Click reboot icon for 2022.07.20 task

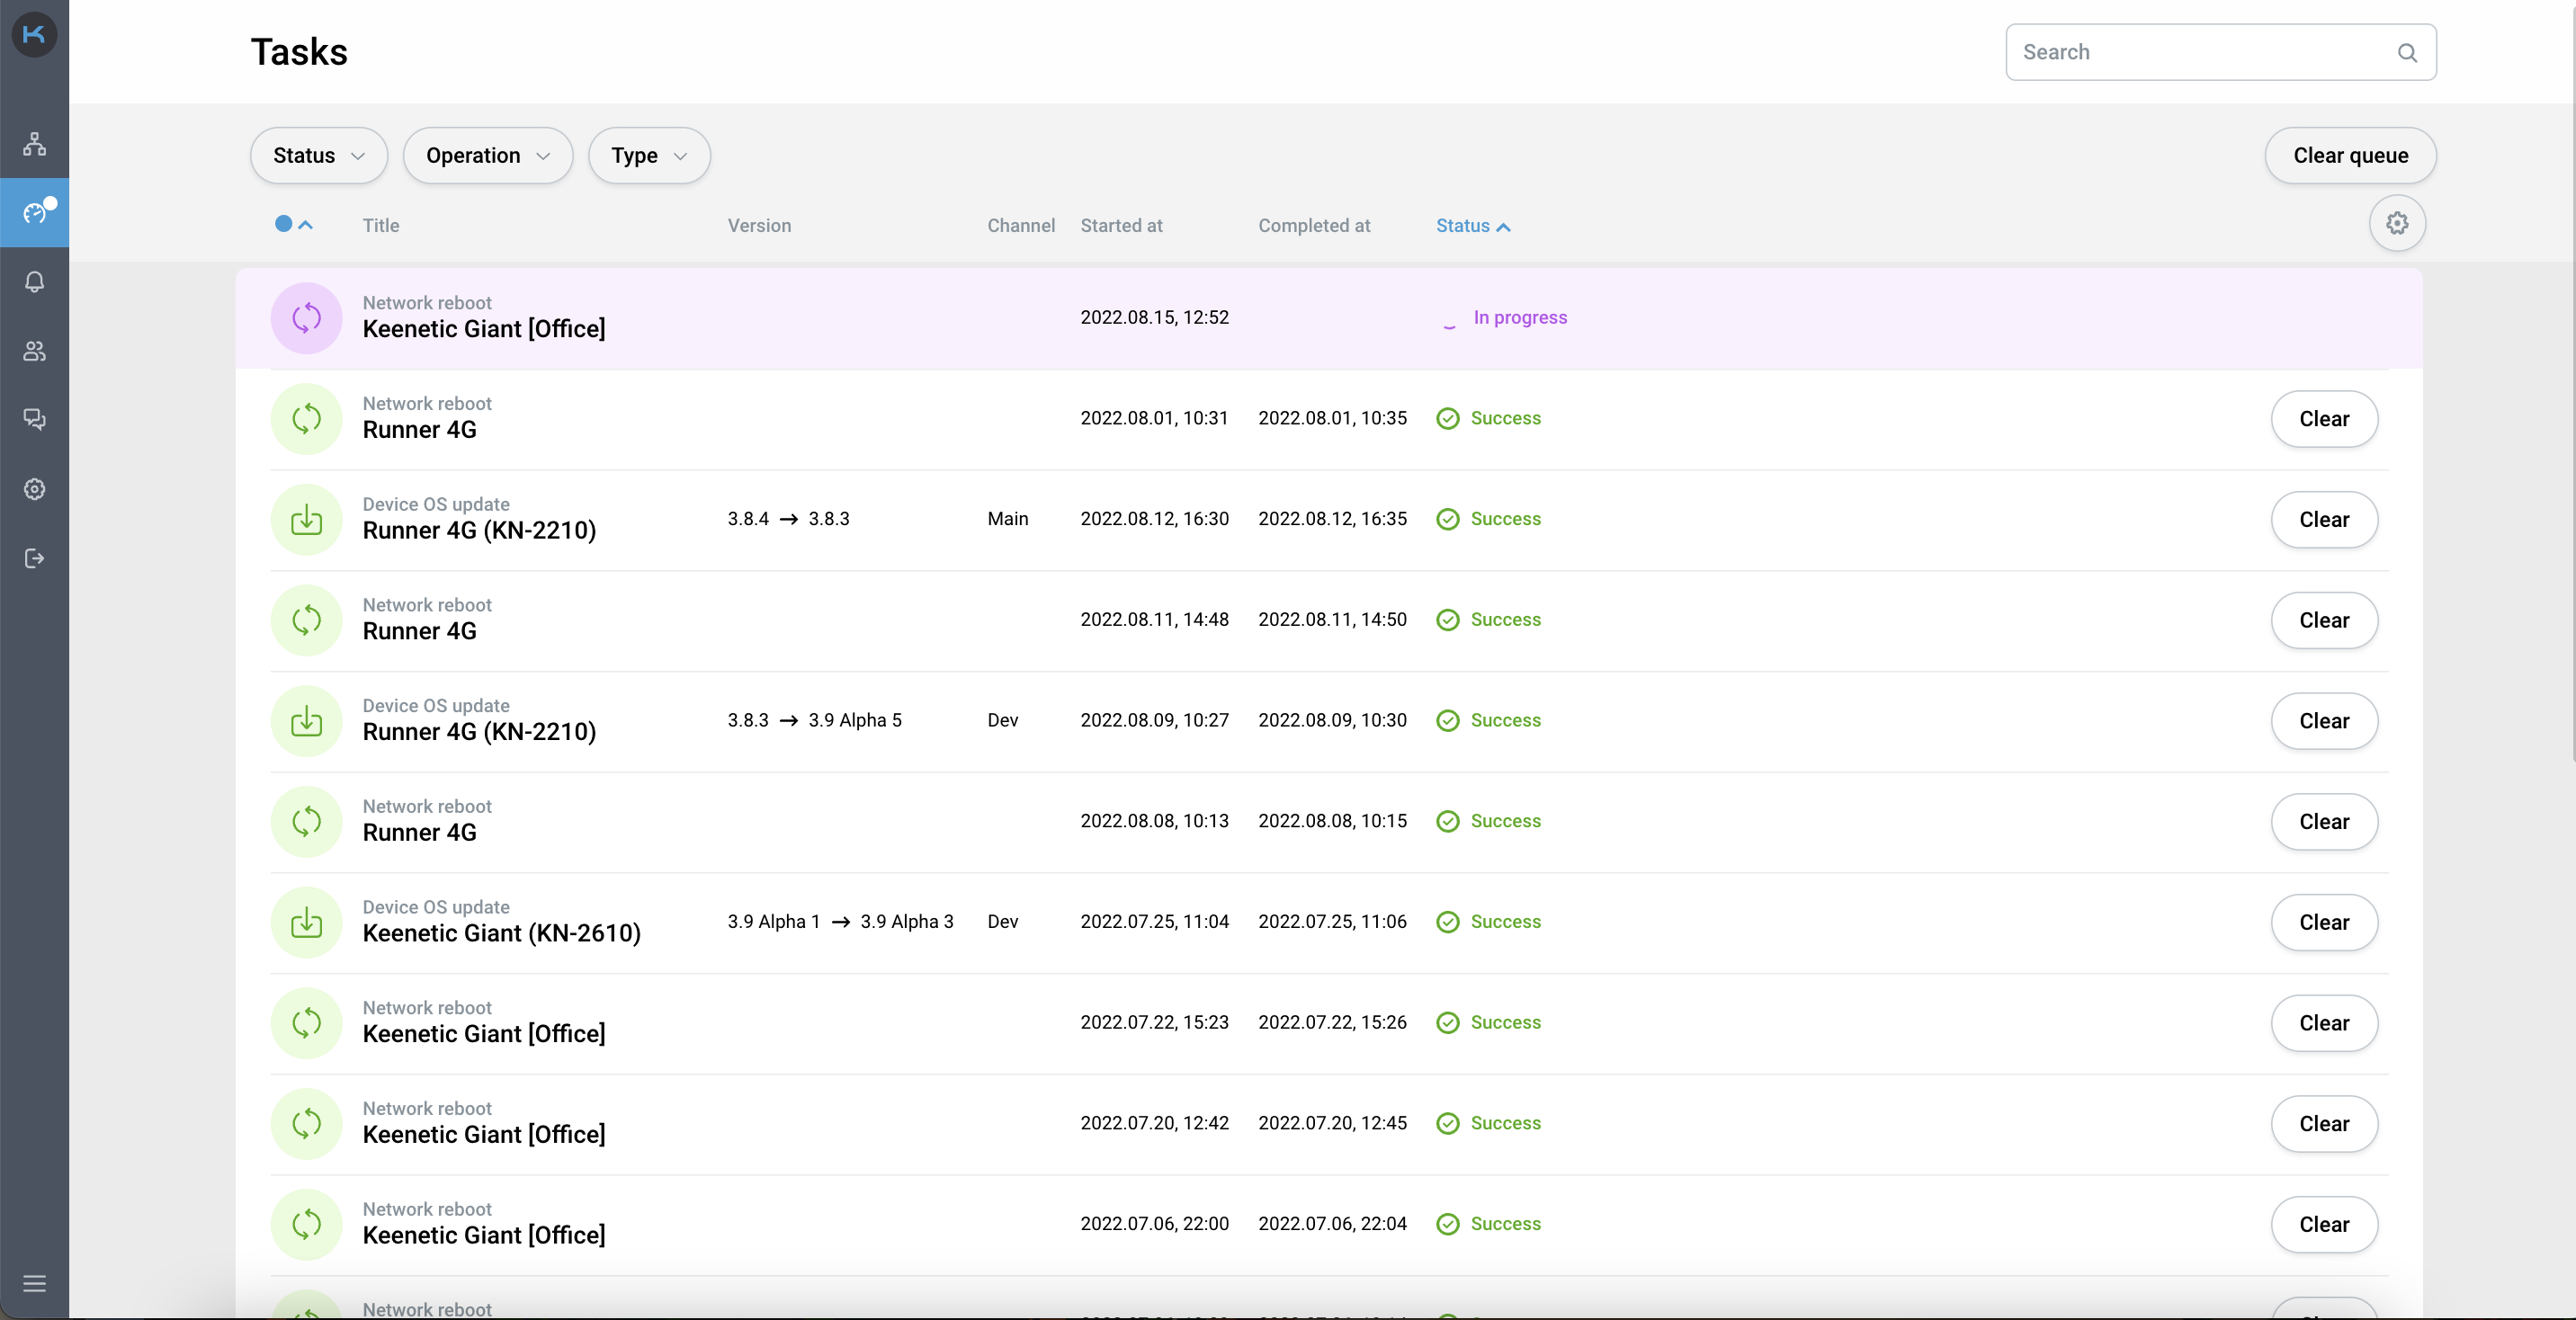pos(307,1124)
